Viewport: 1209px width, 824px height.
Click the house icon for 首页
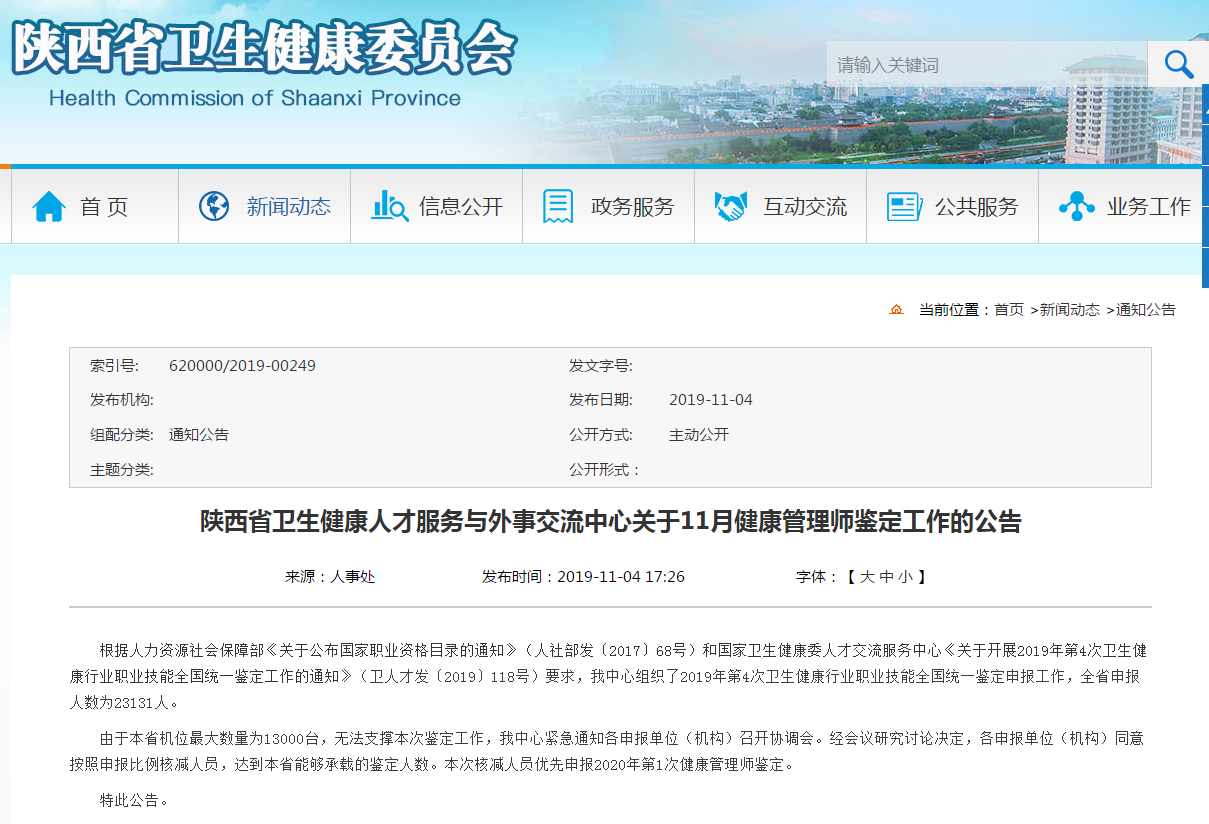tap(49, 207)
